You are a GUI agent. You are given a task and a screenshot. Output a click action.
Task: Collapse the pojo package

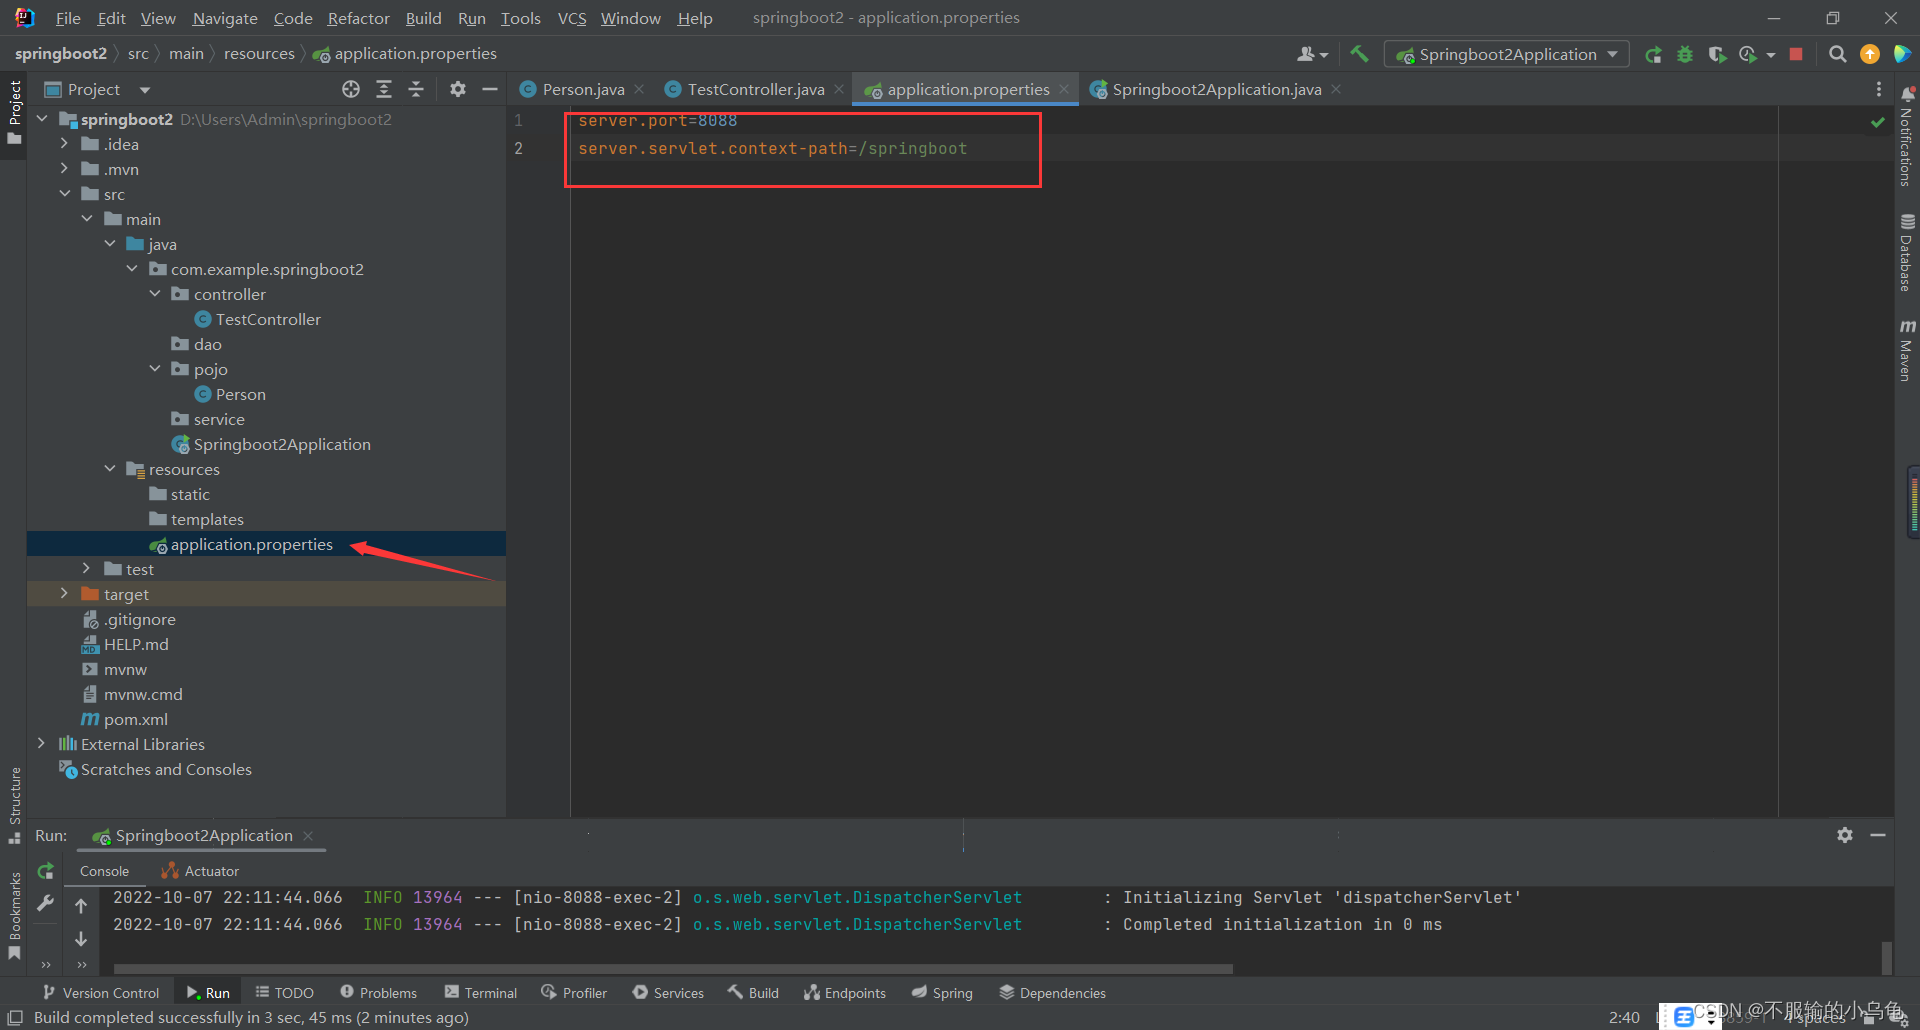coord(155,369)
